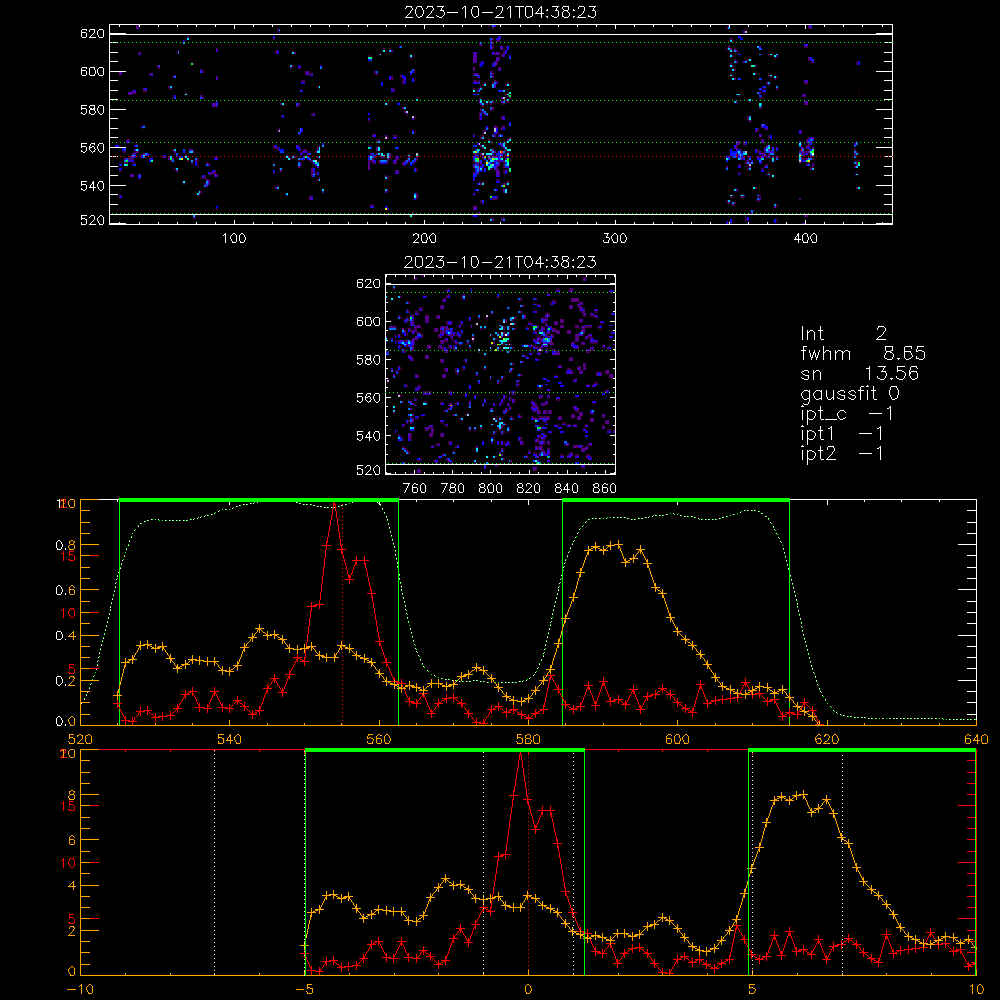Click the right thick green bar atop third plot
This screenshot has height=1000, width=1000.
tap(676, 500)
